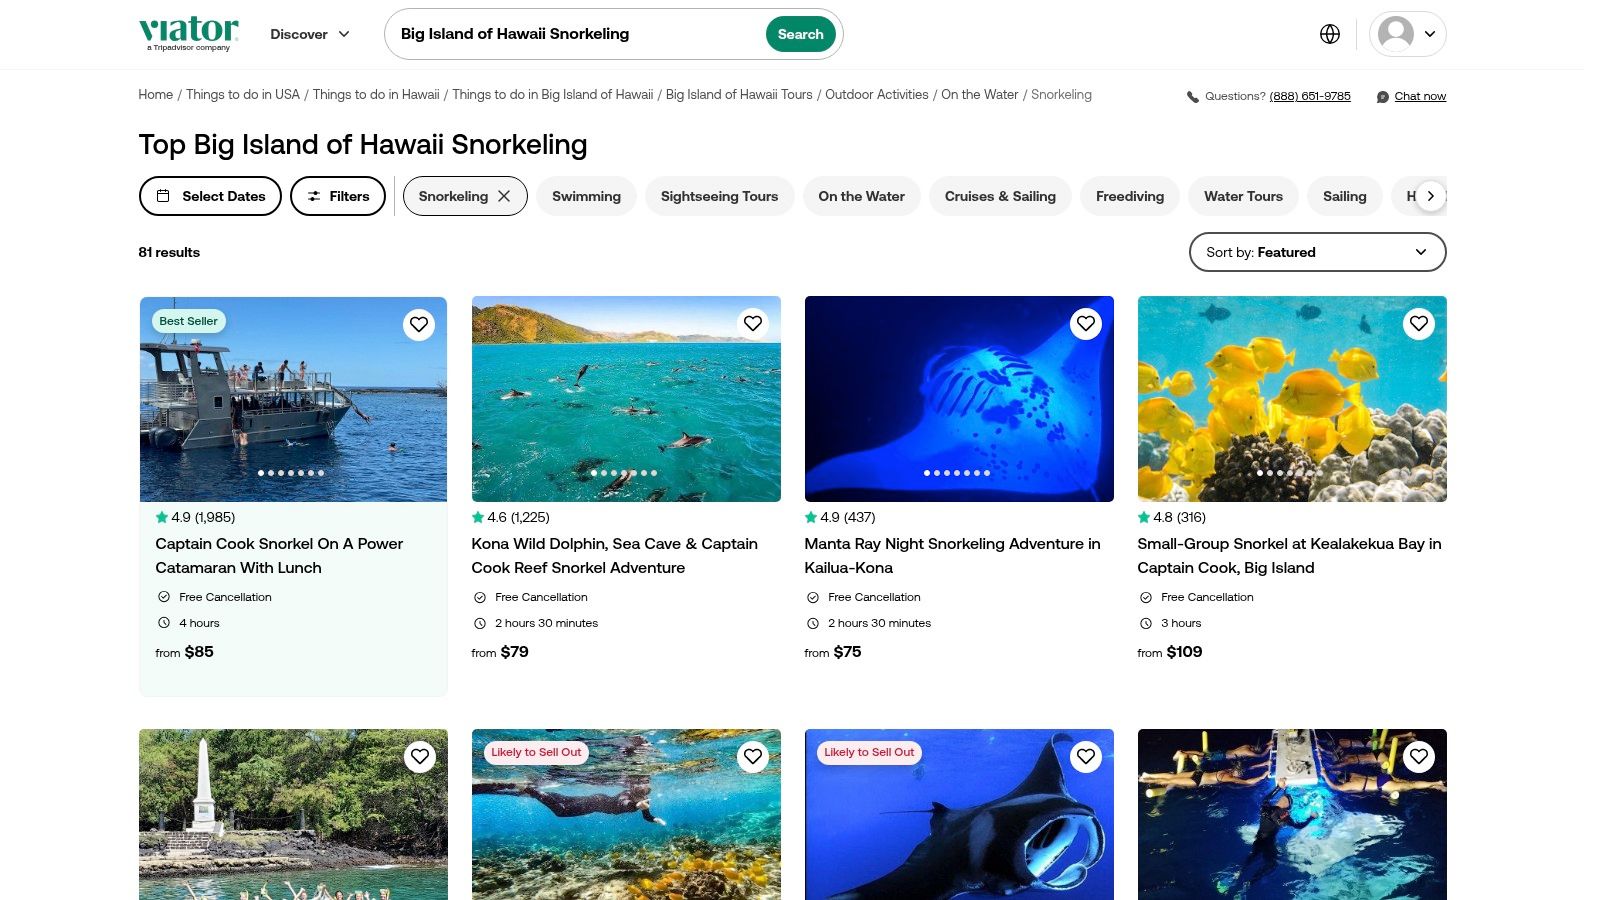Click the 4.8 (316) rating

[1172, 517]
